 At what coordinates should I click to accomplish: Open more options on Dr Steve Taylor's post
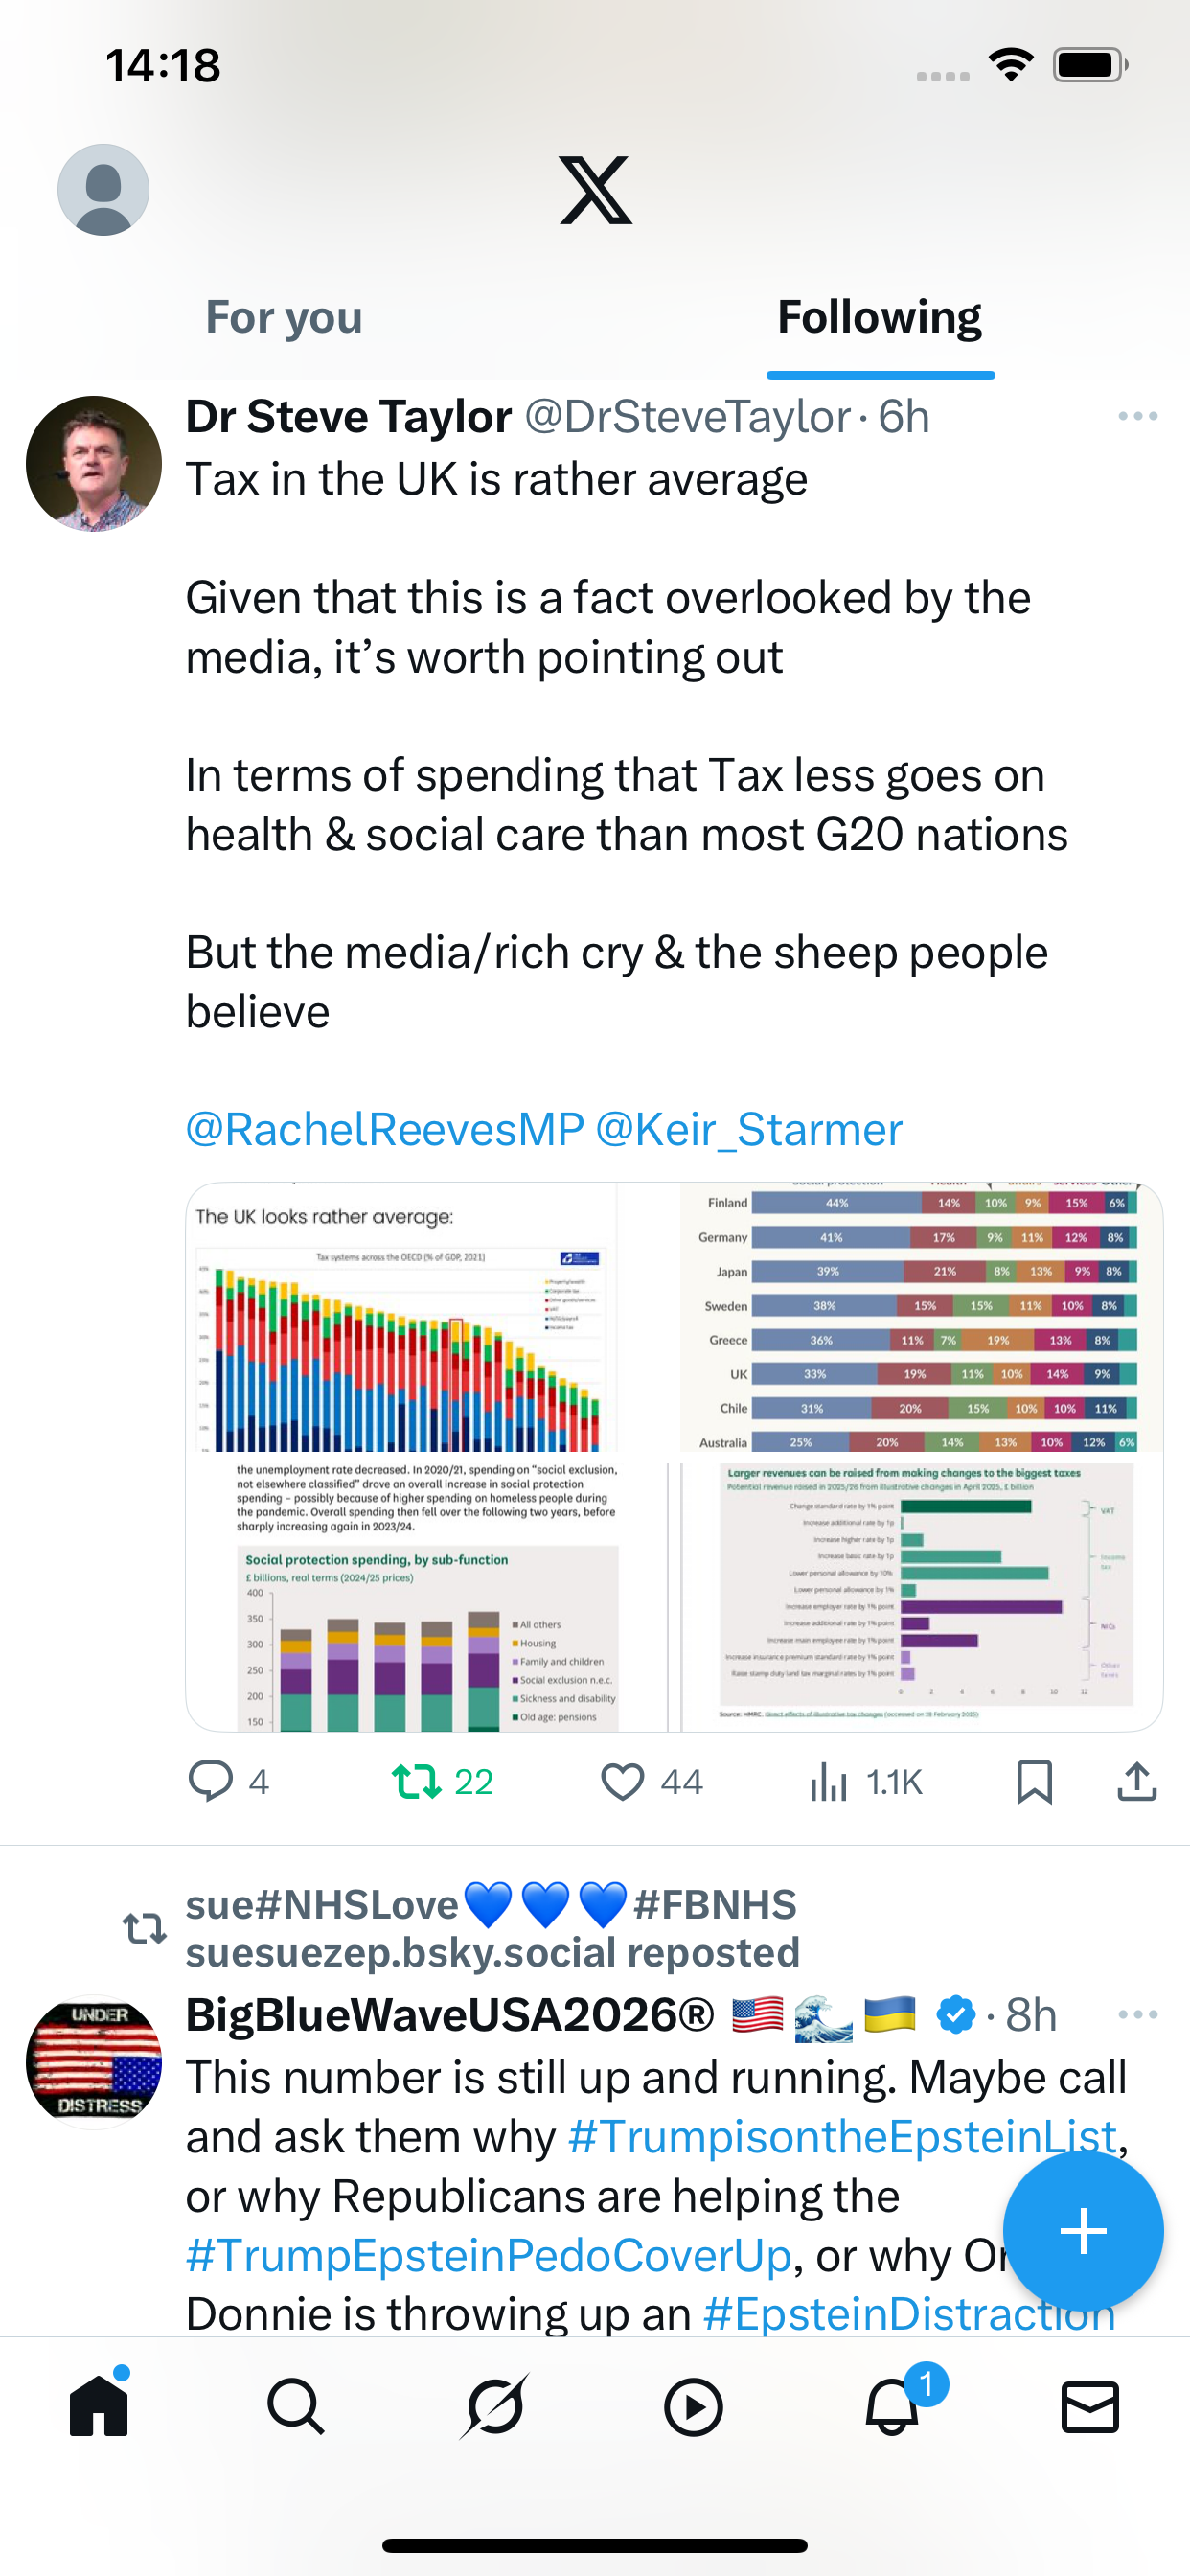[1137, 416]
